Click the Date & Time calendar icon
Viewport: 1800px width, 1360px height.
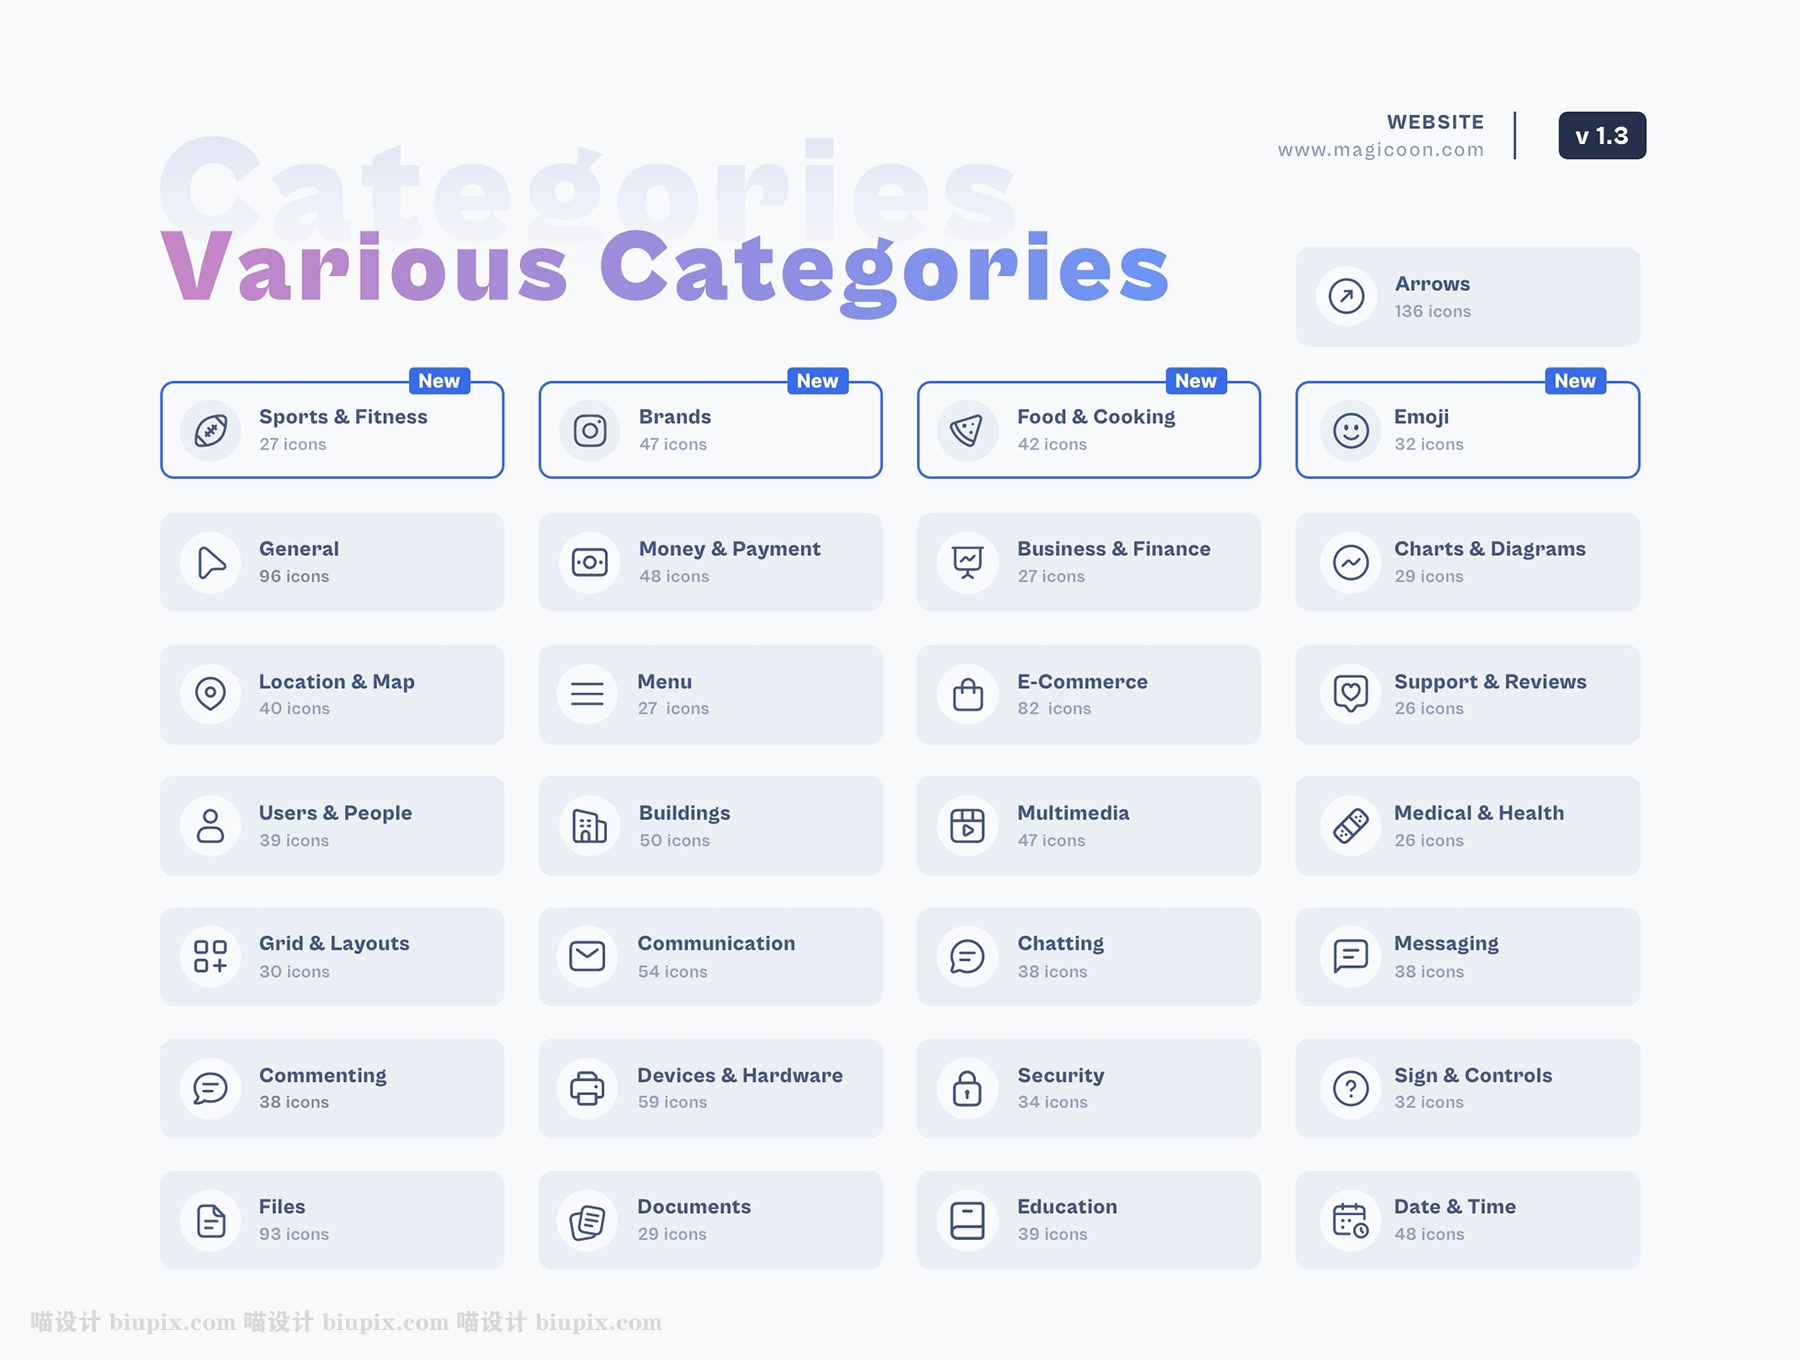(1350, 1220)
